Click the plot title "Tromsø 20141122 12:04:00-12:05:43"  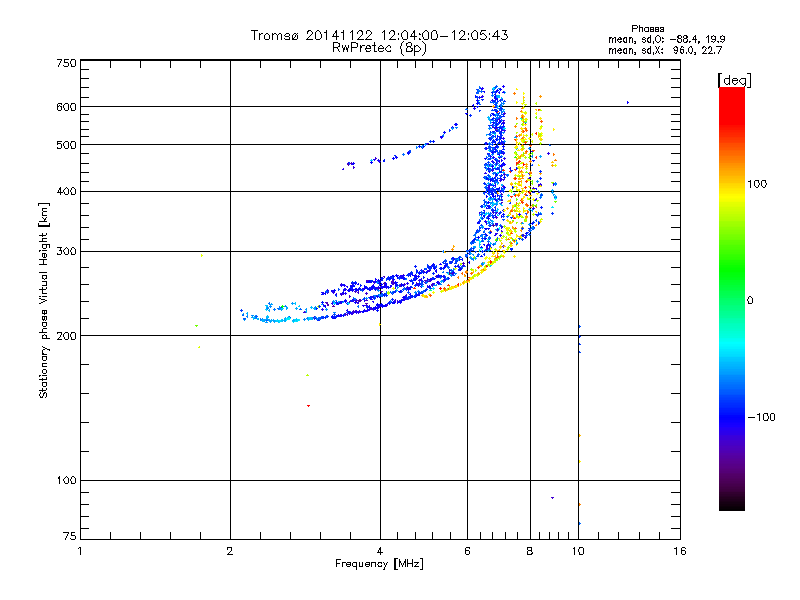(x=379, y=35)
